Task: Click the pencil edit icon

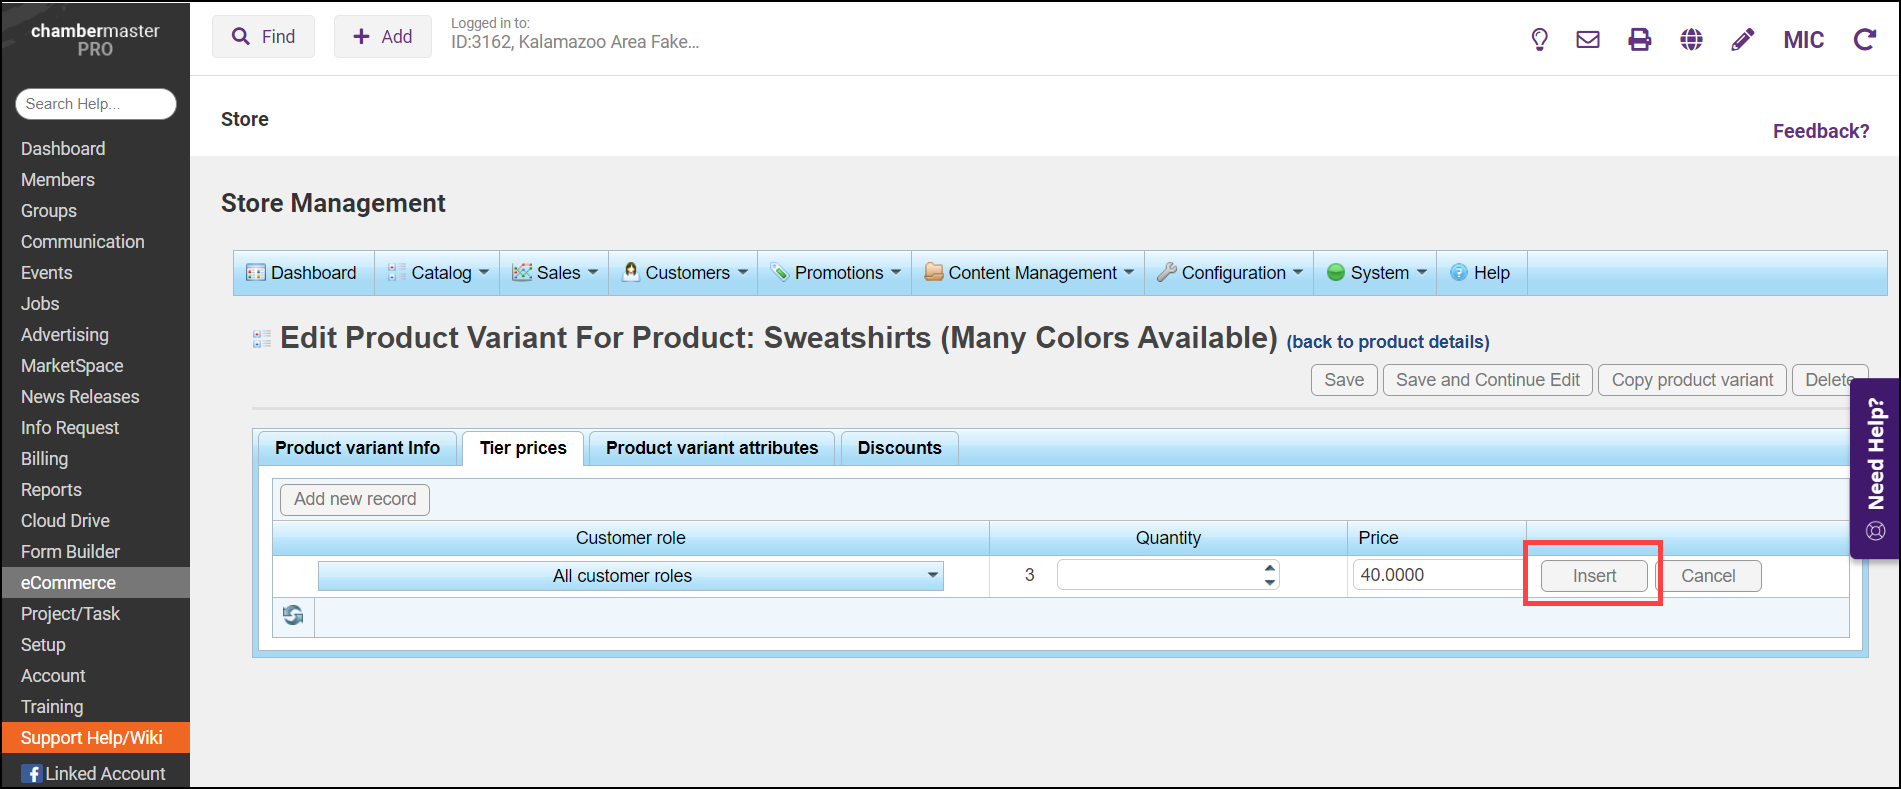Action: click(1743, 40)
